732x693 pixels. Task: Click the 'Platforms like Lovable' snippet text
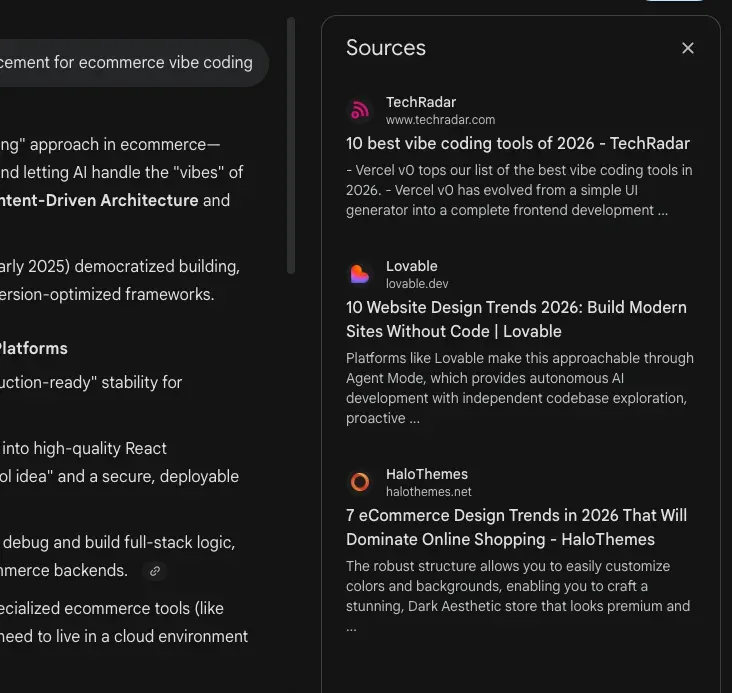coord(520,388)
